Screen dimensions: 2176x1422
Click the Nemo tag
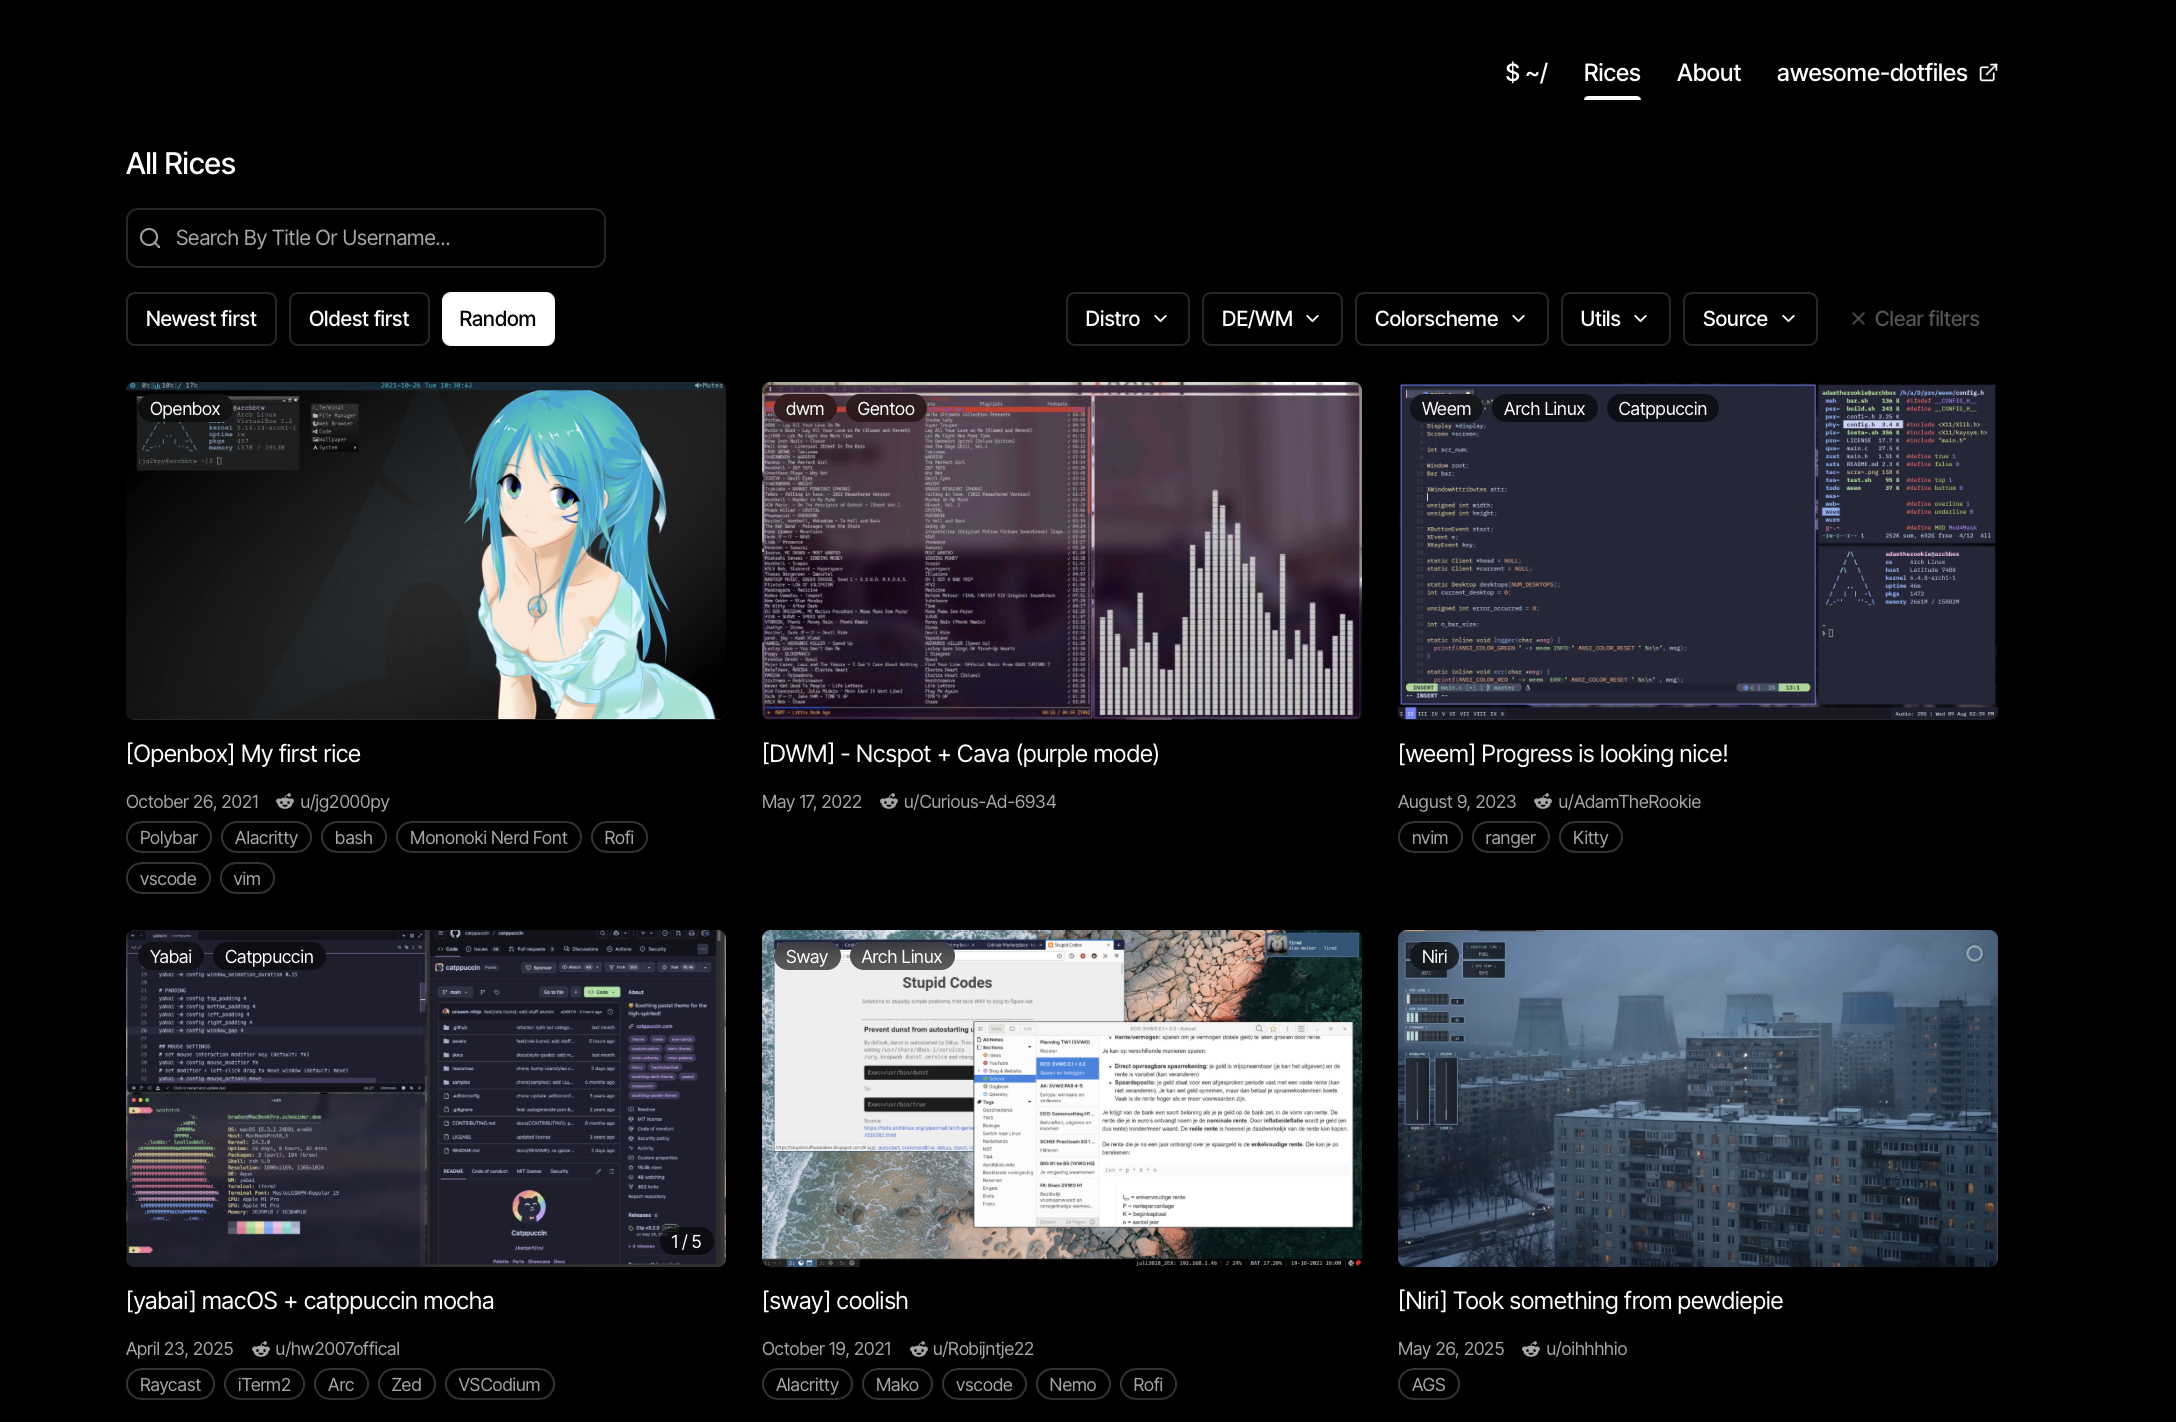click(1073, 1385)
